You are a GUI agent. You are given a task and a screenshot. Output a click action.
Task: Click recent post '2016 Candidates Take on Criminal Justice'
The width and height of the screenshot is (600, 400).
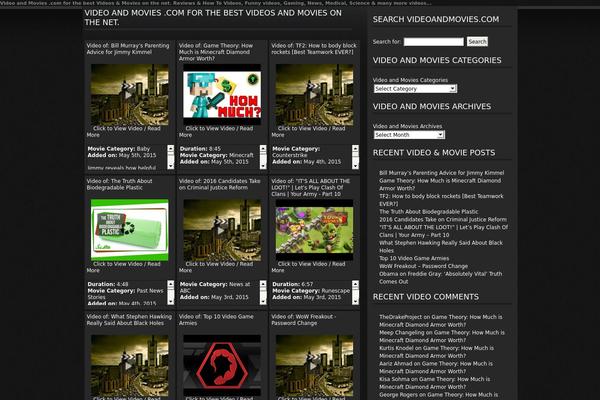[443, 219]
